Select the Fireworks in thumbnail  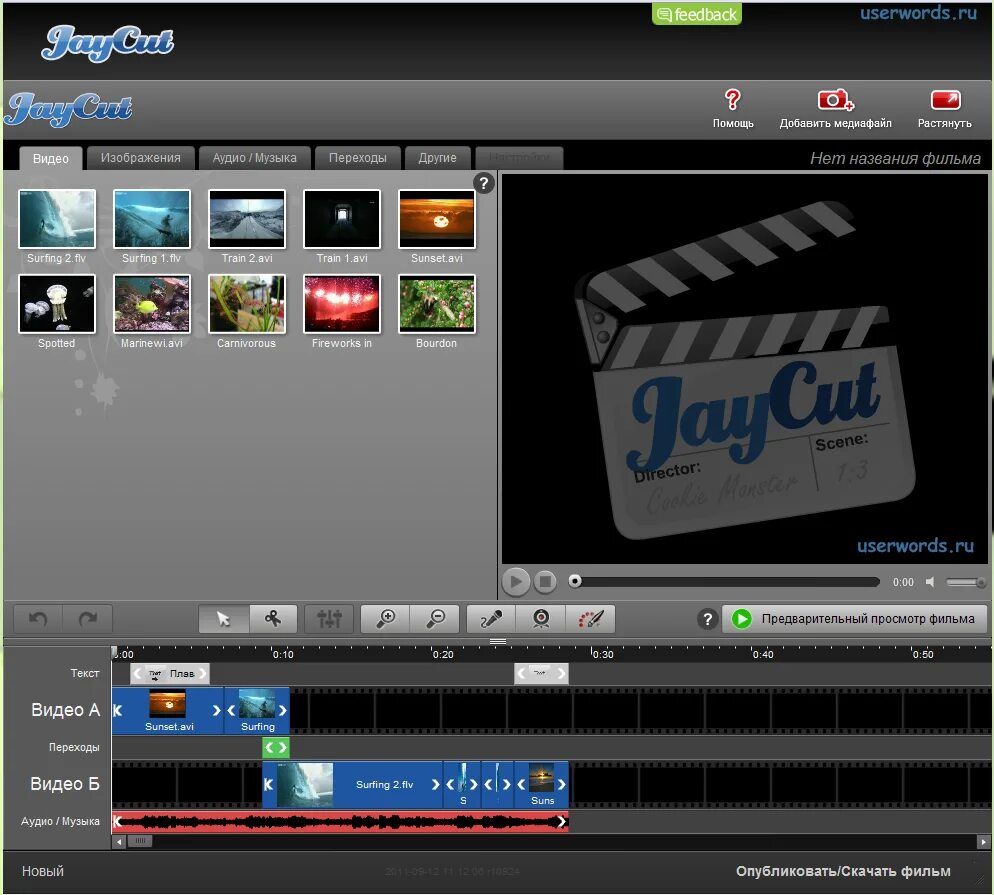342,304
